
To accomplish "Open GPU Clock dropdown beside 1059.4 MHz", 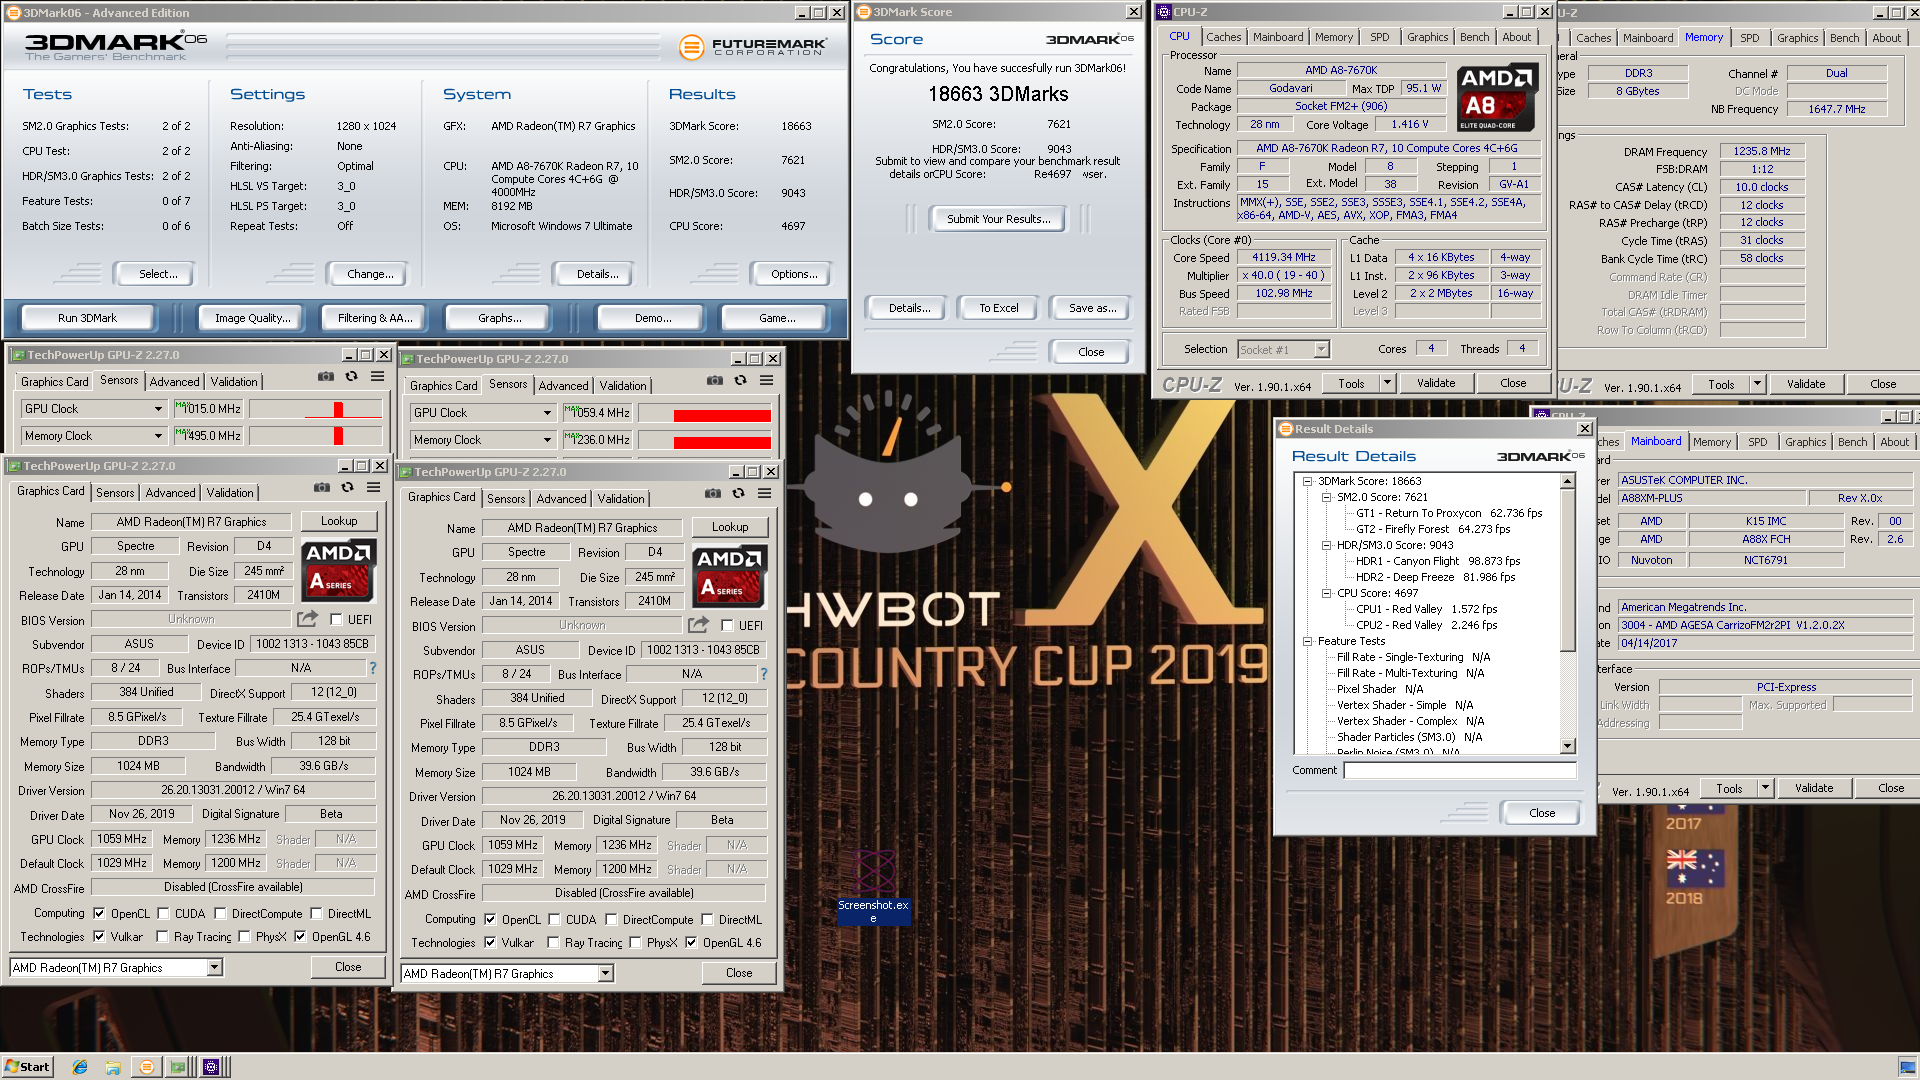I will pyautogui.click(x=547, y=413).
